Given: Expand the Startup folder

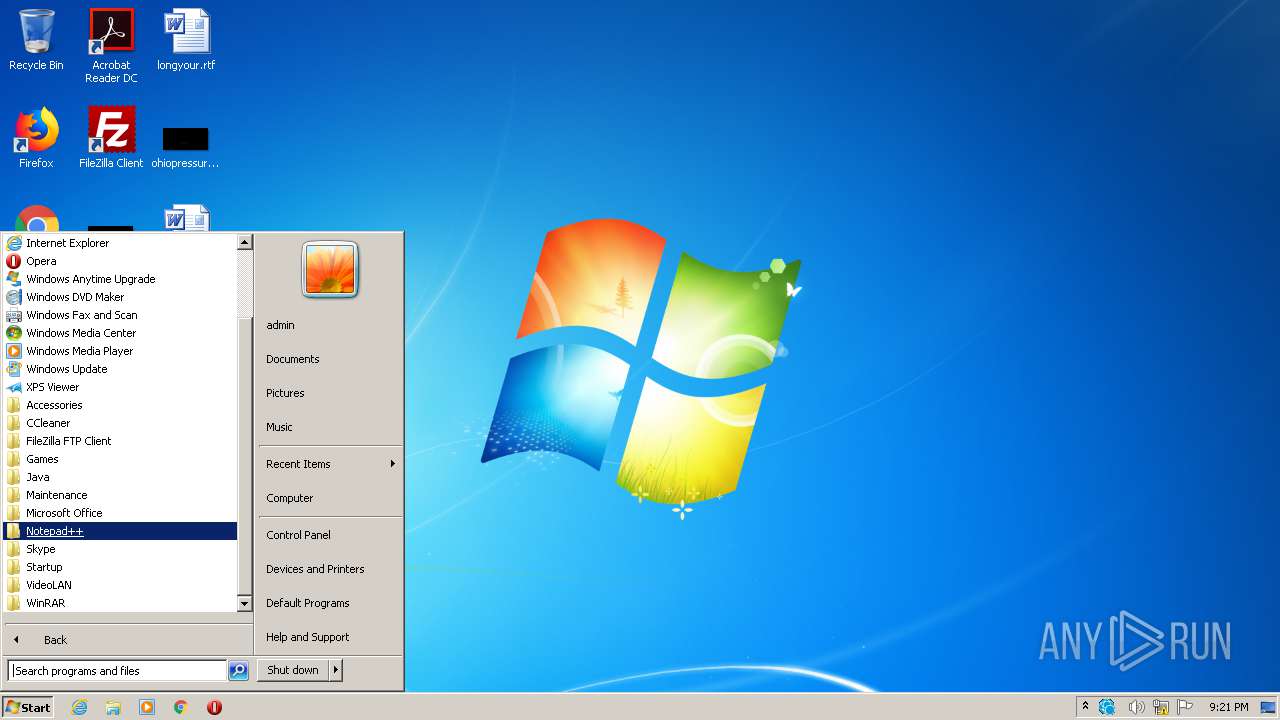Looking at the screenshot, I should (x=120, y=567).
